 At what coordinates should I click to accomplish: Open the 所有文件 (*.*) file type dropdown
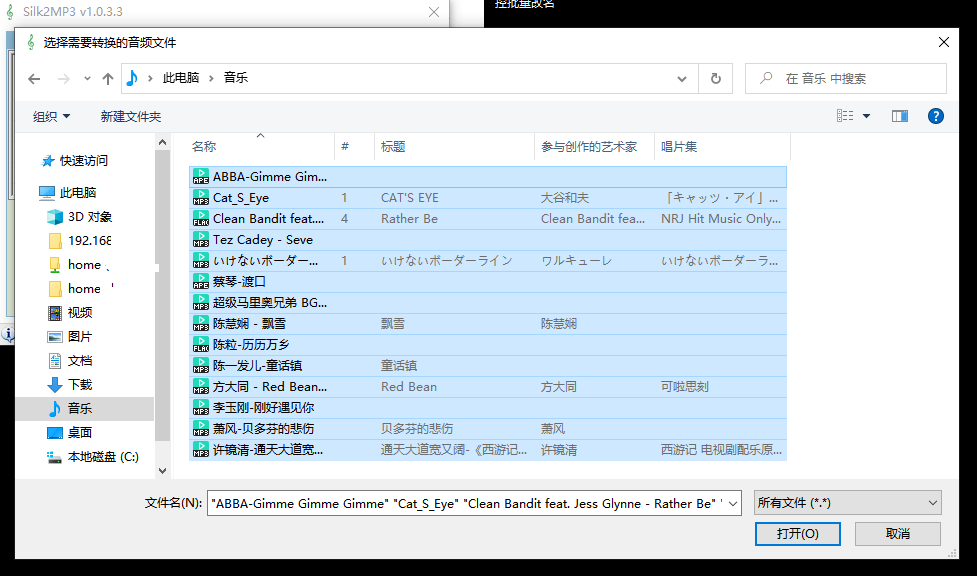pyautogui.click(x=847, y=503)
